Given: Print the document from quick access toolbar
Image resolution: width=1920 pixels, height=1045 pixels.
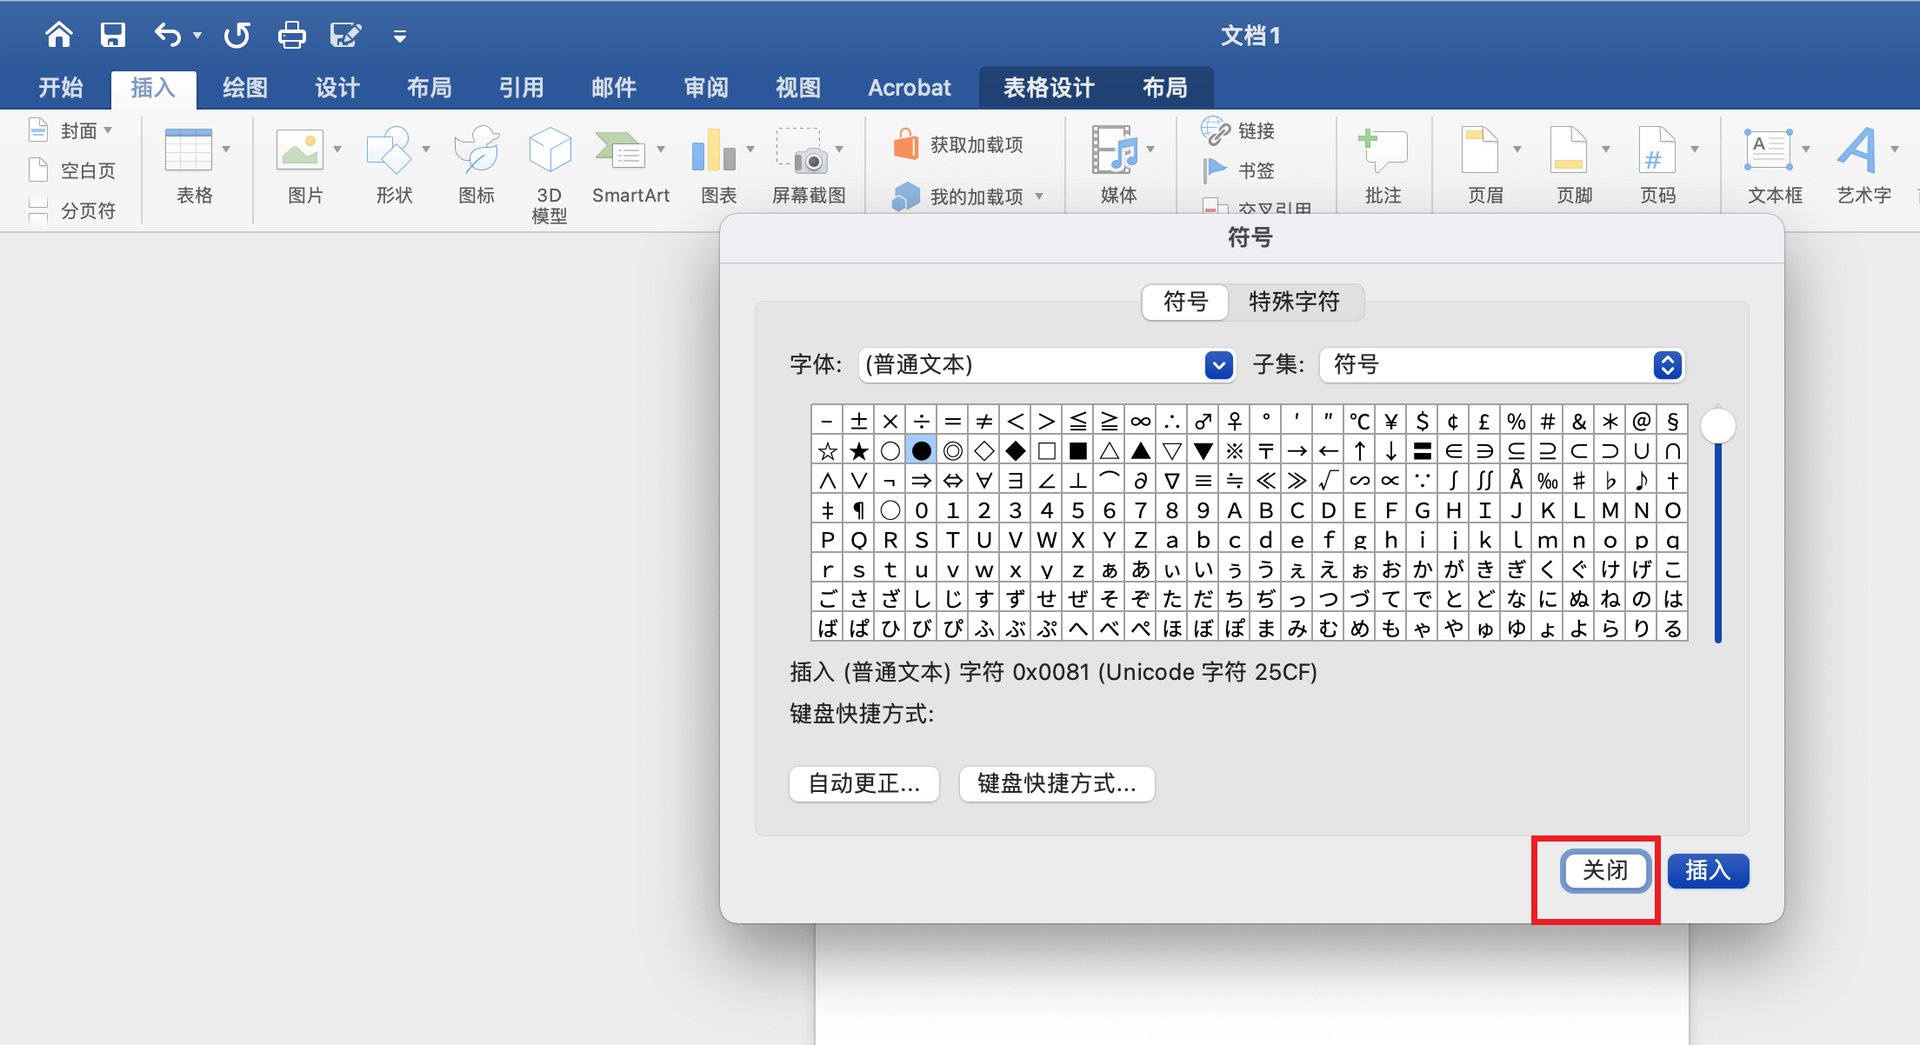Looking at the screenshot, I should point(291,34).
